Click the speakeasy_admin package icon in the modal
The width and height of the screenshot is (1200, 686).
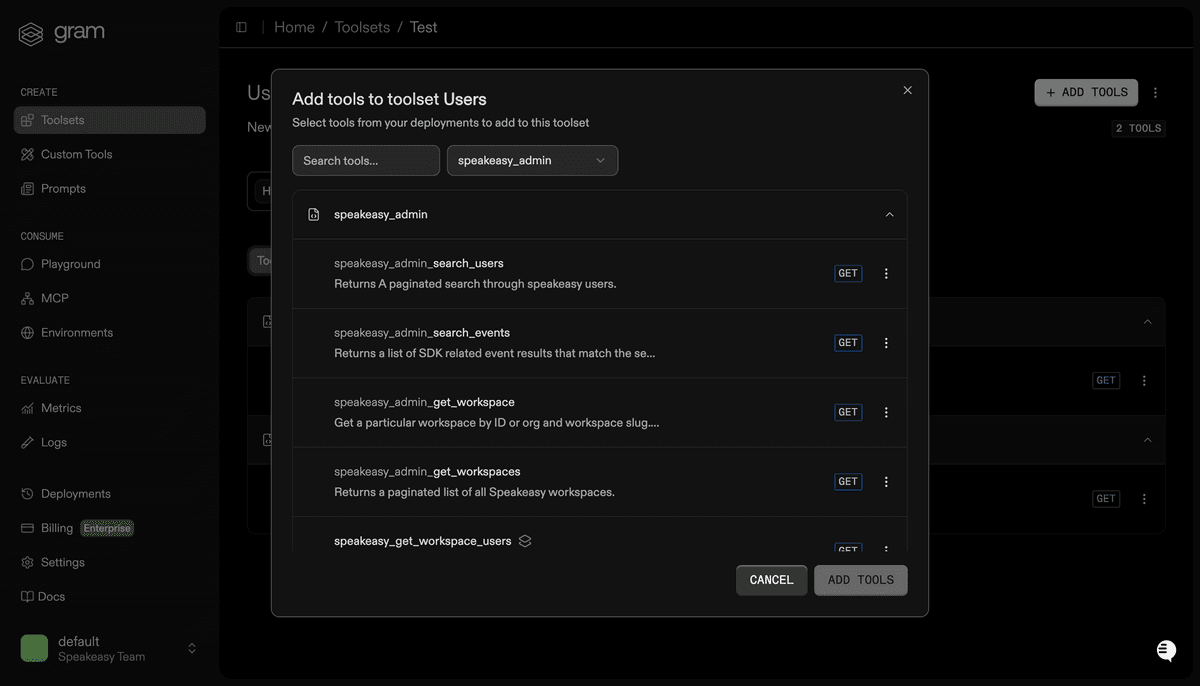[x=314, y=213]
